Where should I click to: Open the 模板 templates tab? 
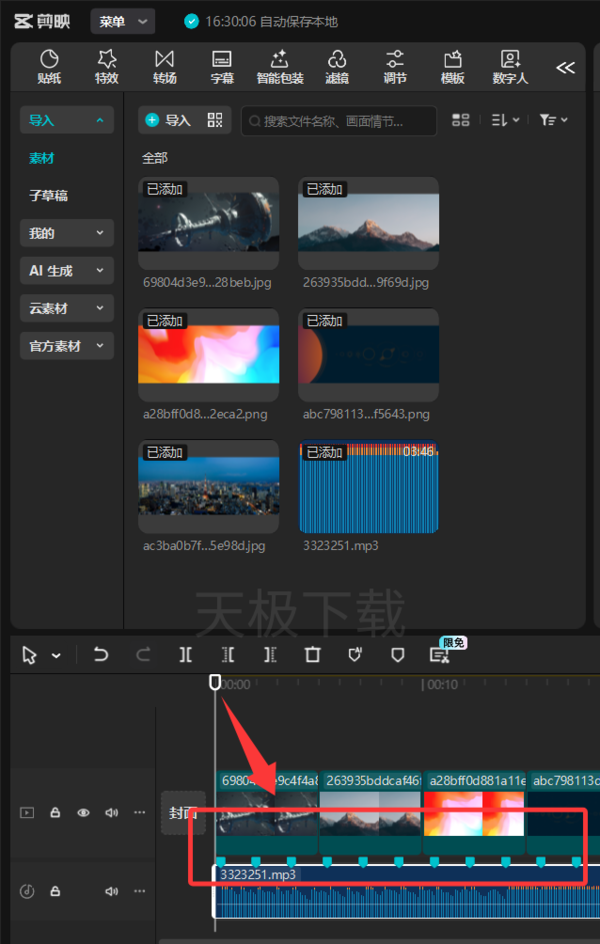(453, 67)
